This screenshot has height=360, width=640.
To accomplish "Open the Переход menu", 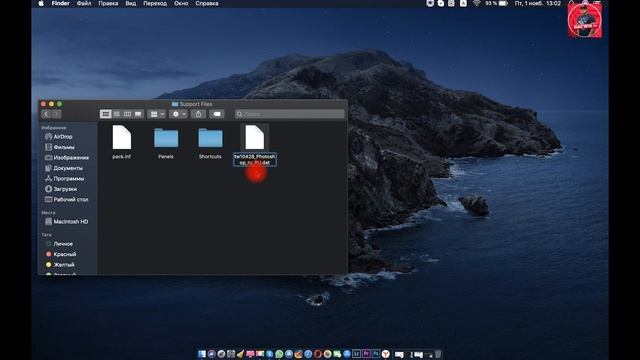I will pyautogui.click(x=155, y=3).
